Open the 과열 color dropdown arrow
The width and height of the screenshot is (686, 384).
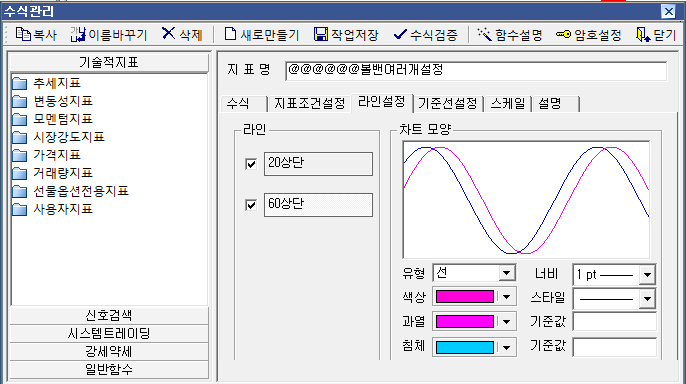506,322
